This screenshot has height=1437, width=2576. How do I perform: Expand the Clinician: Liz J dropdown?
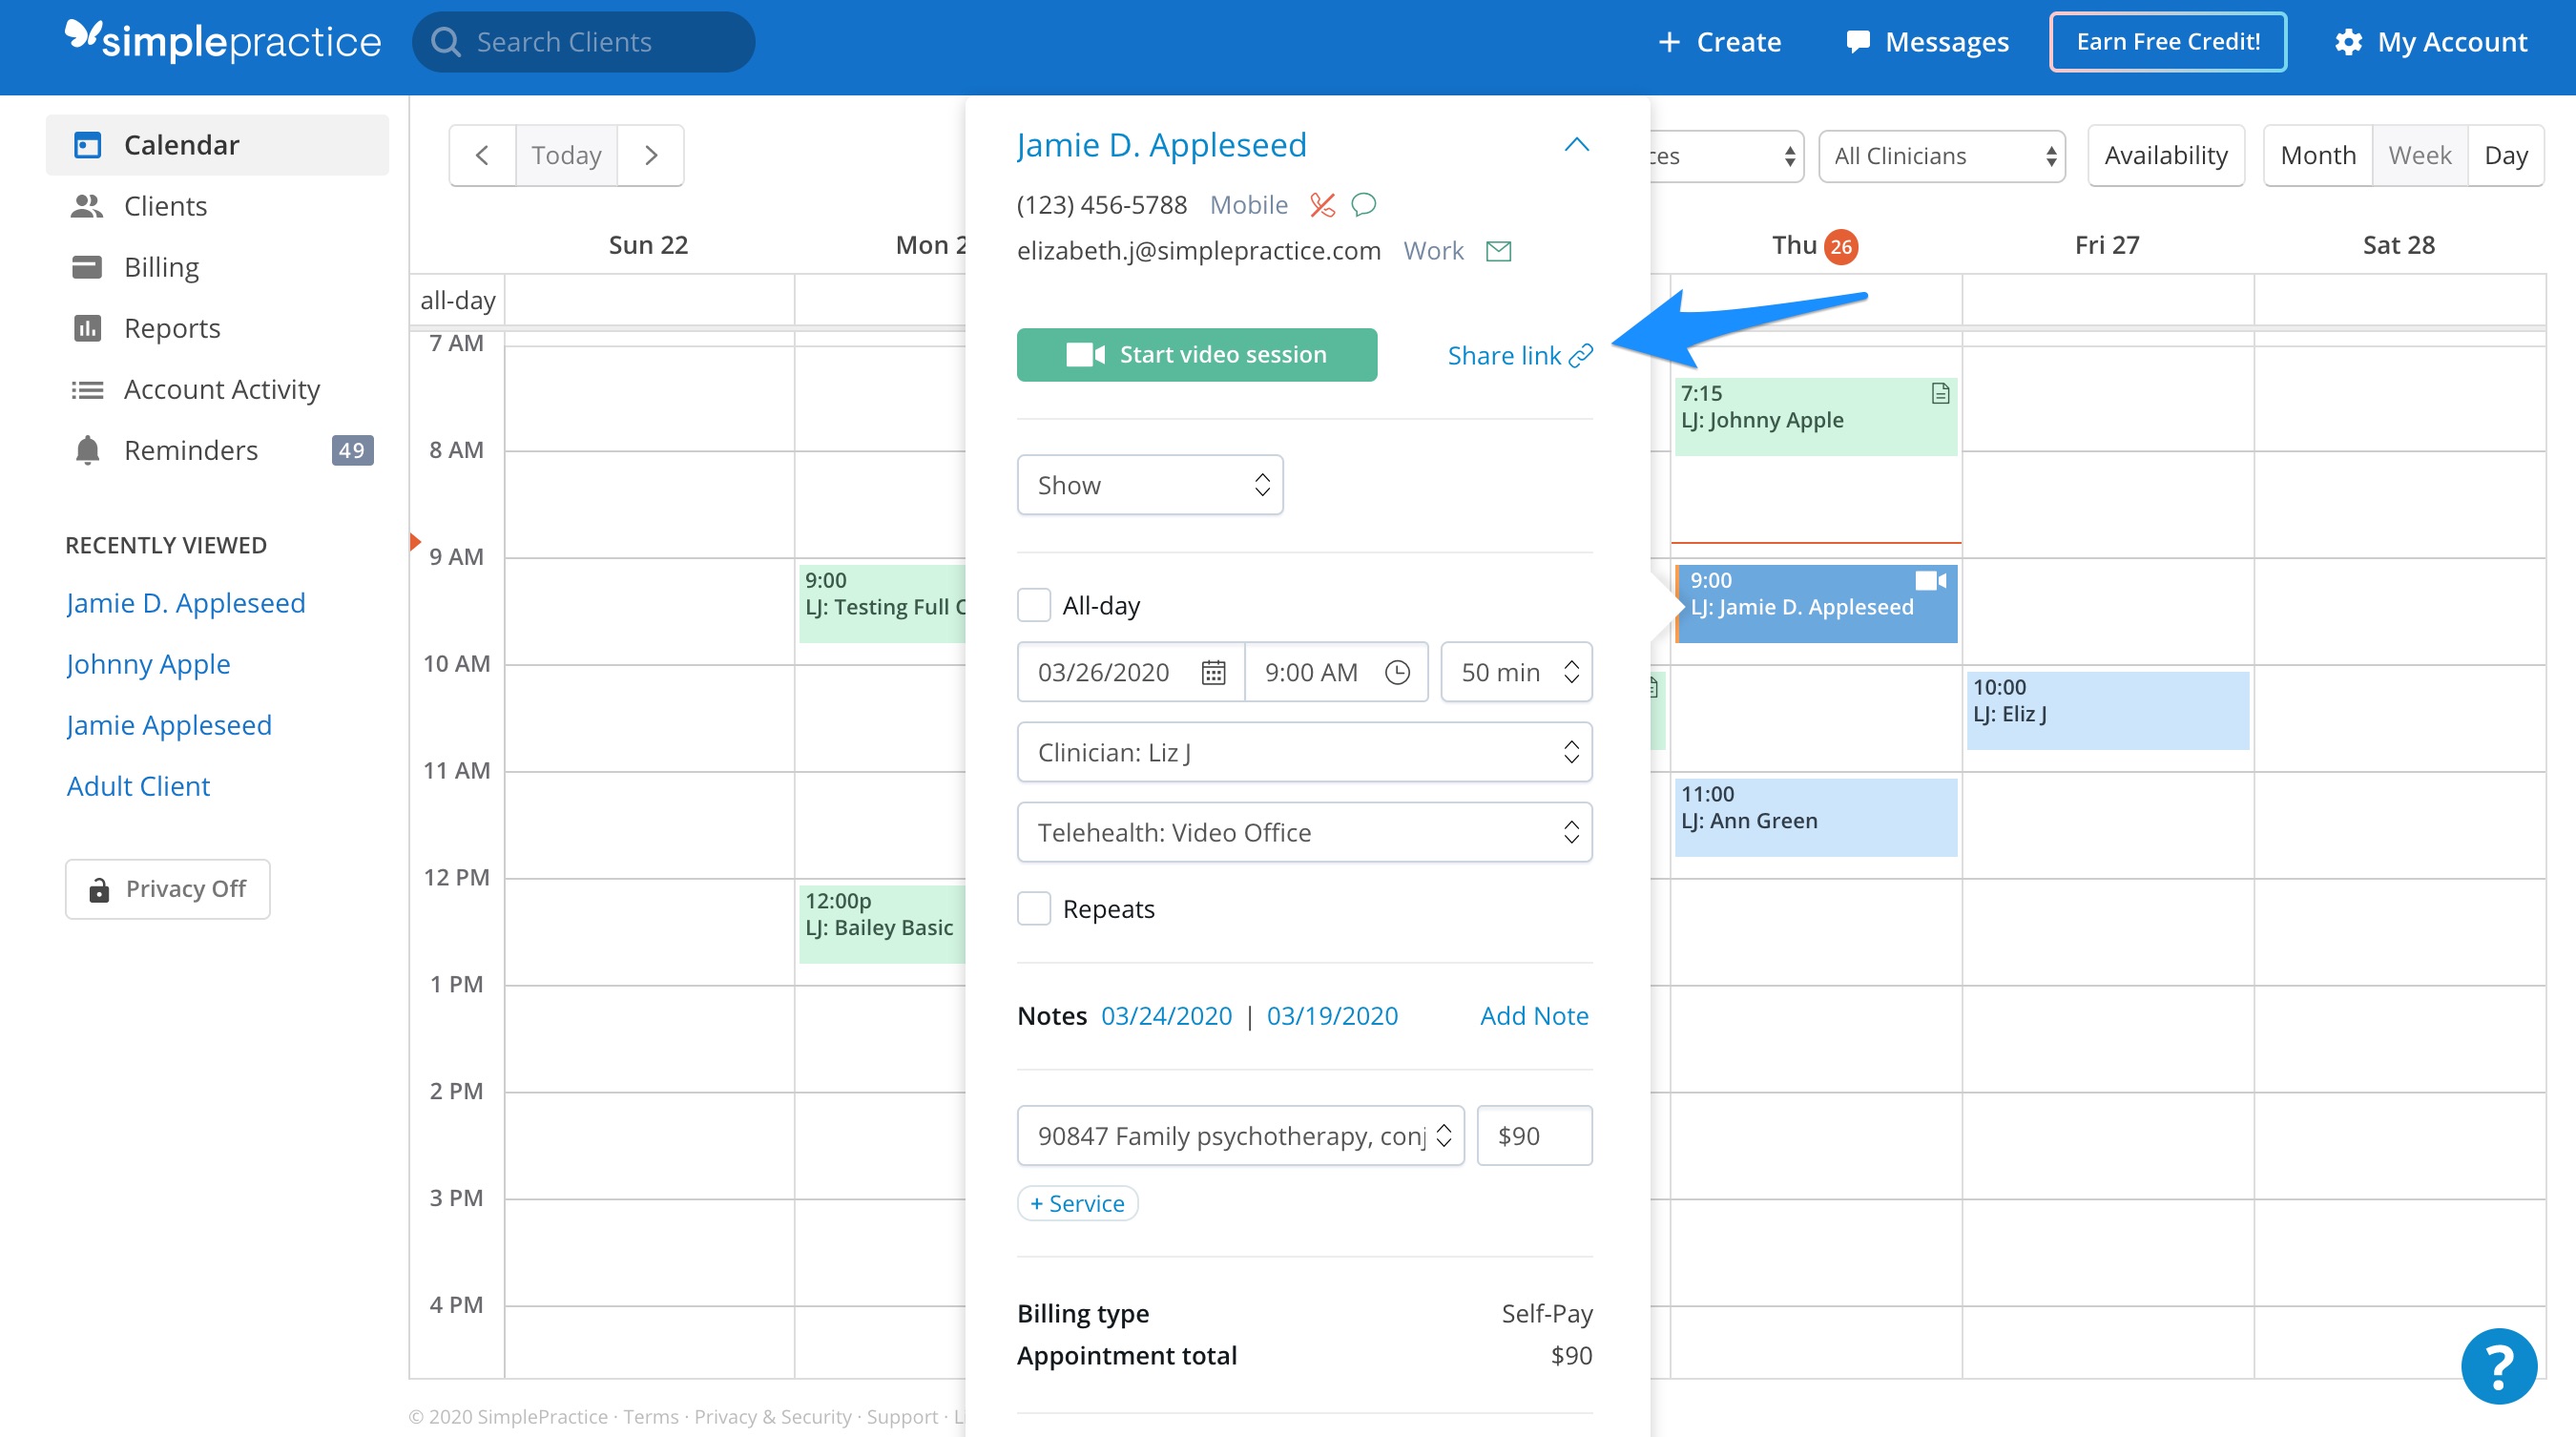[1304, 752]
